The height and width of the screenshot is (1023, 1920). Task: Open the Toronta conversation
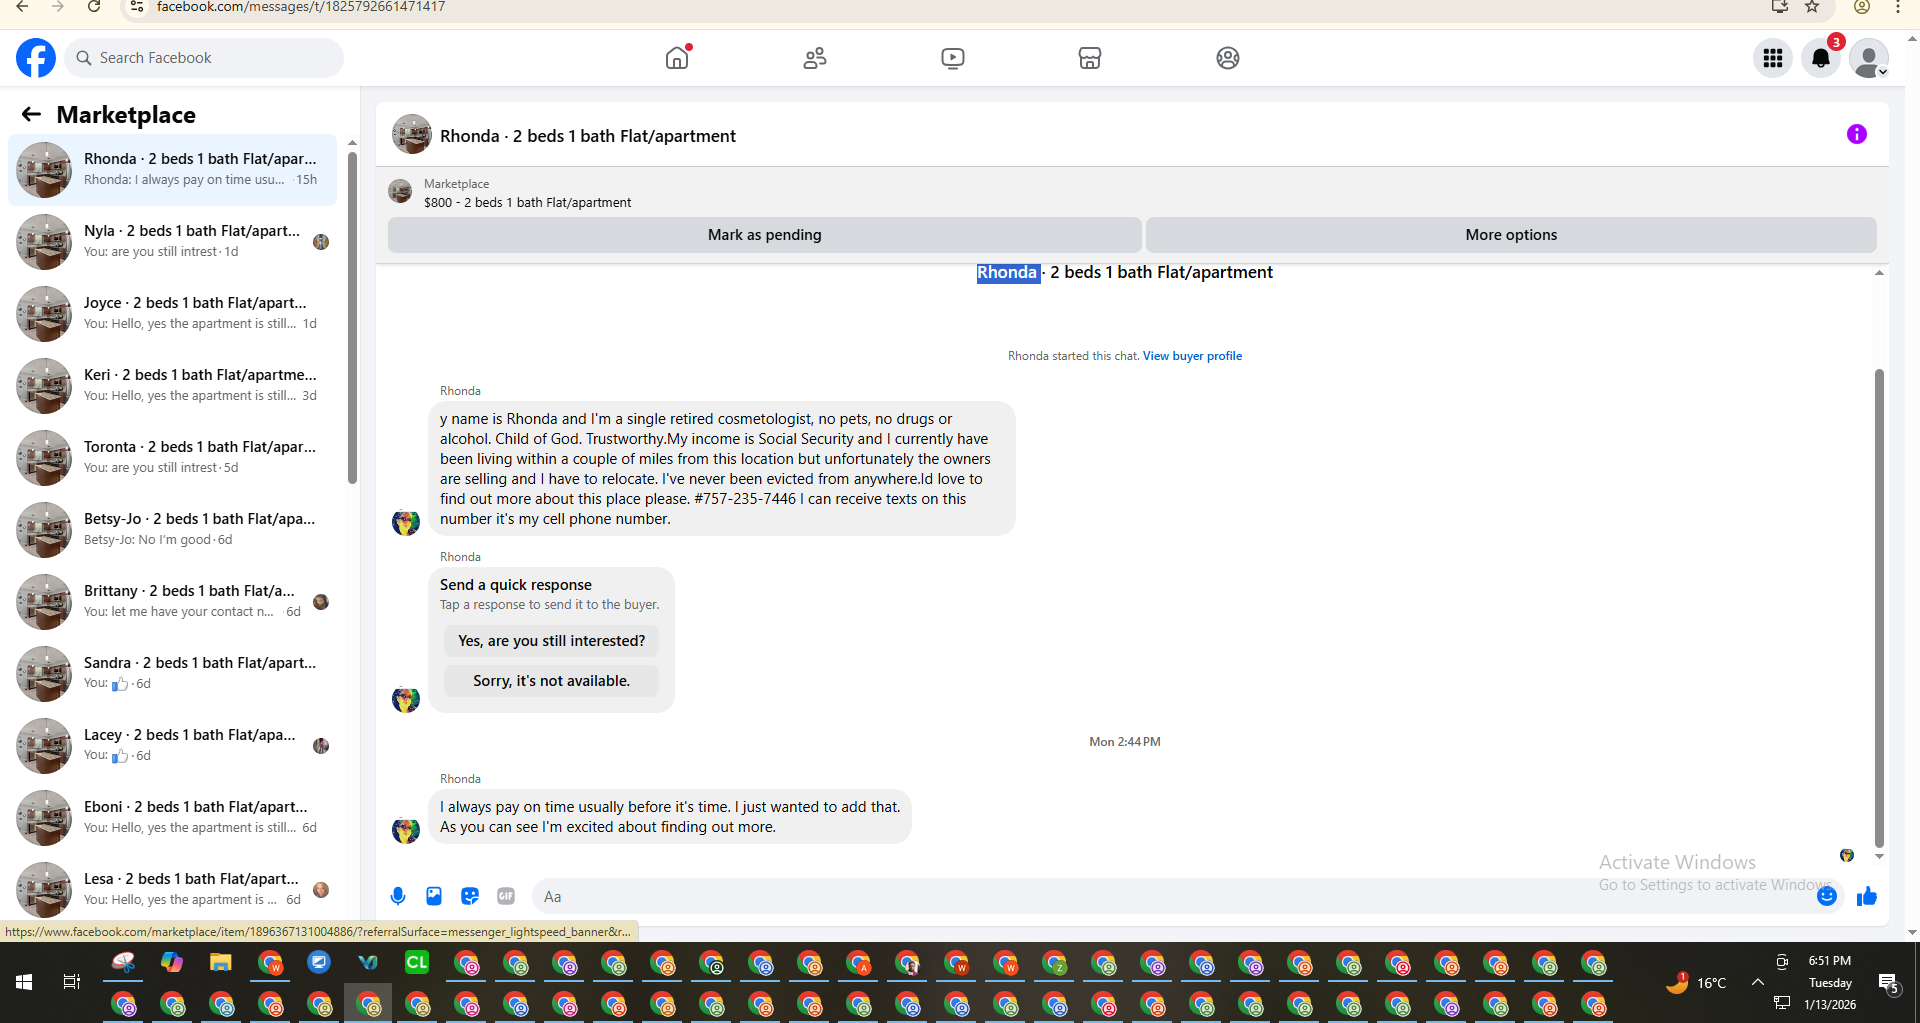click(x=173, y=458)
